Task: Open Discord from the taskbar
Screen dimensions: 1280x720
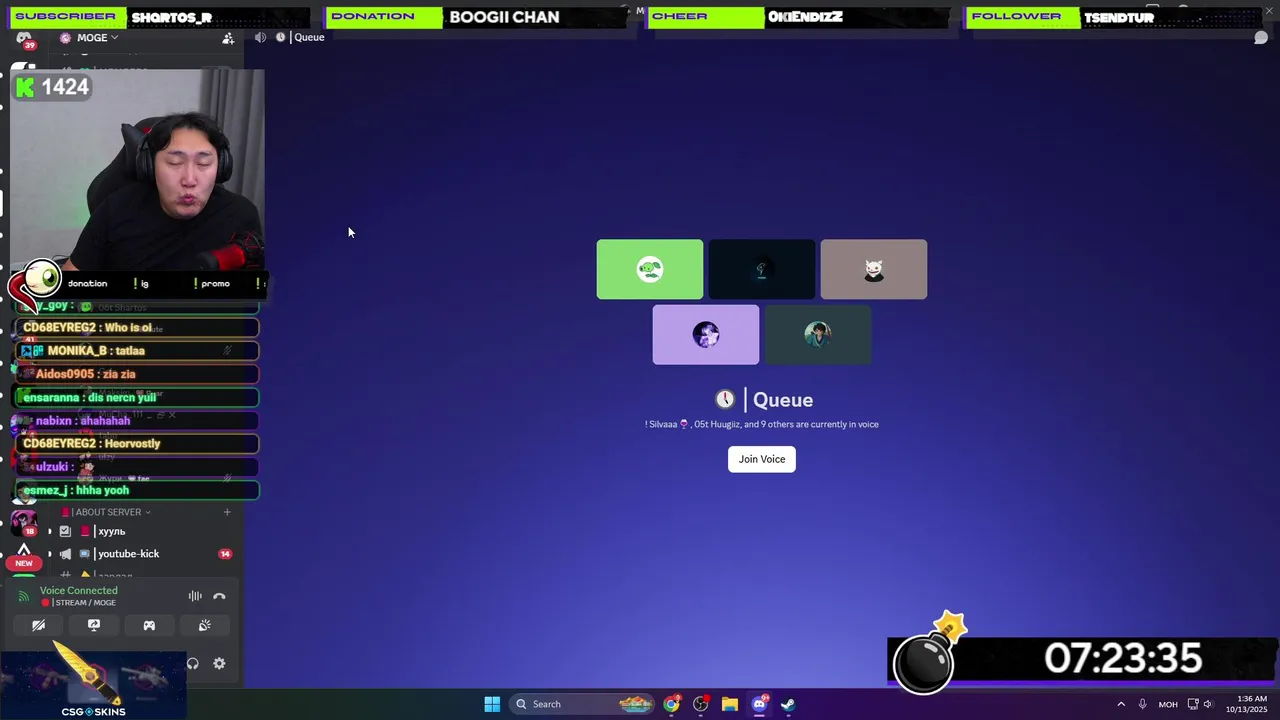Action: [759, 704]
